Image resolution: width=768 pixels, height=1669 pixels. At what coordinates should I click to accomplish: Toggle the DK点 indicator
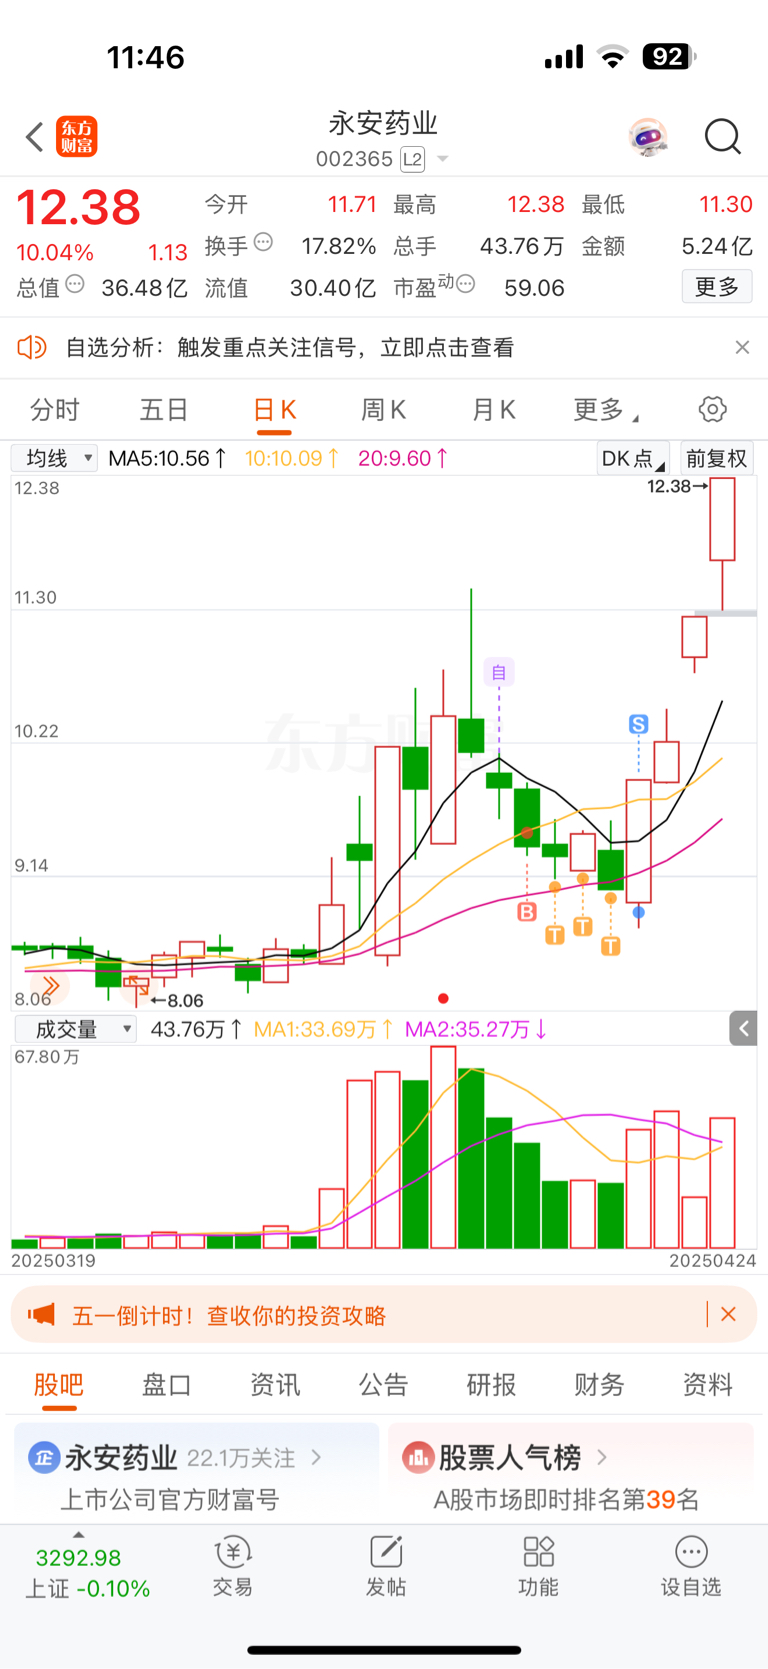click(633, 458)
